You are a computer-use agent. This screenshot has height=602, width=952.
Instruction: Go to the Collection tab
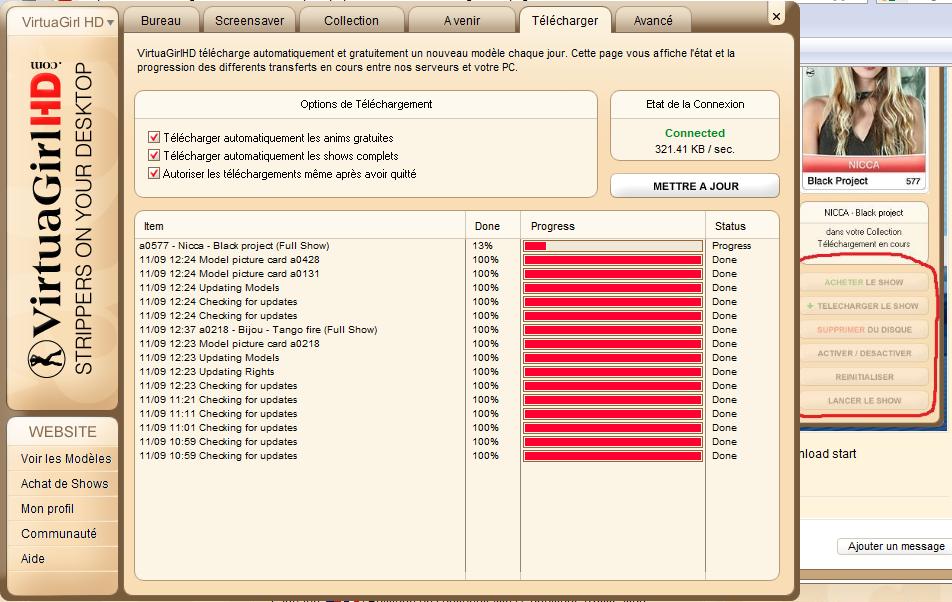point(352,21)
